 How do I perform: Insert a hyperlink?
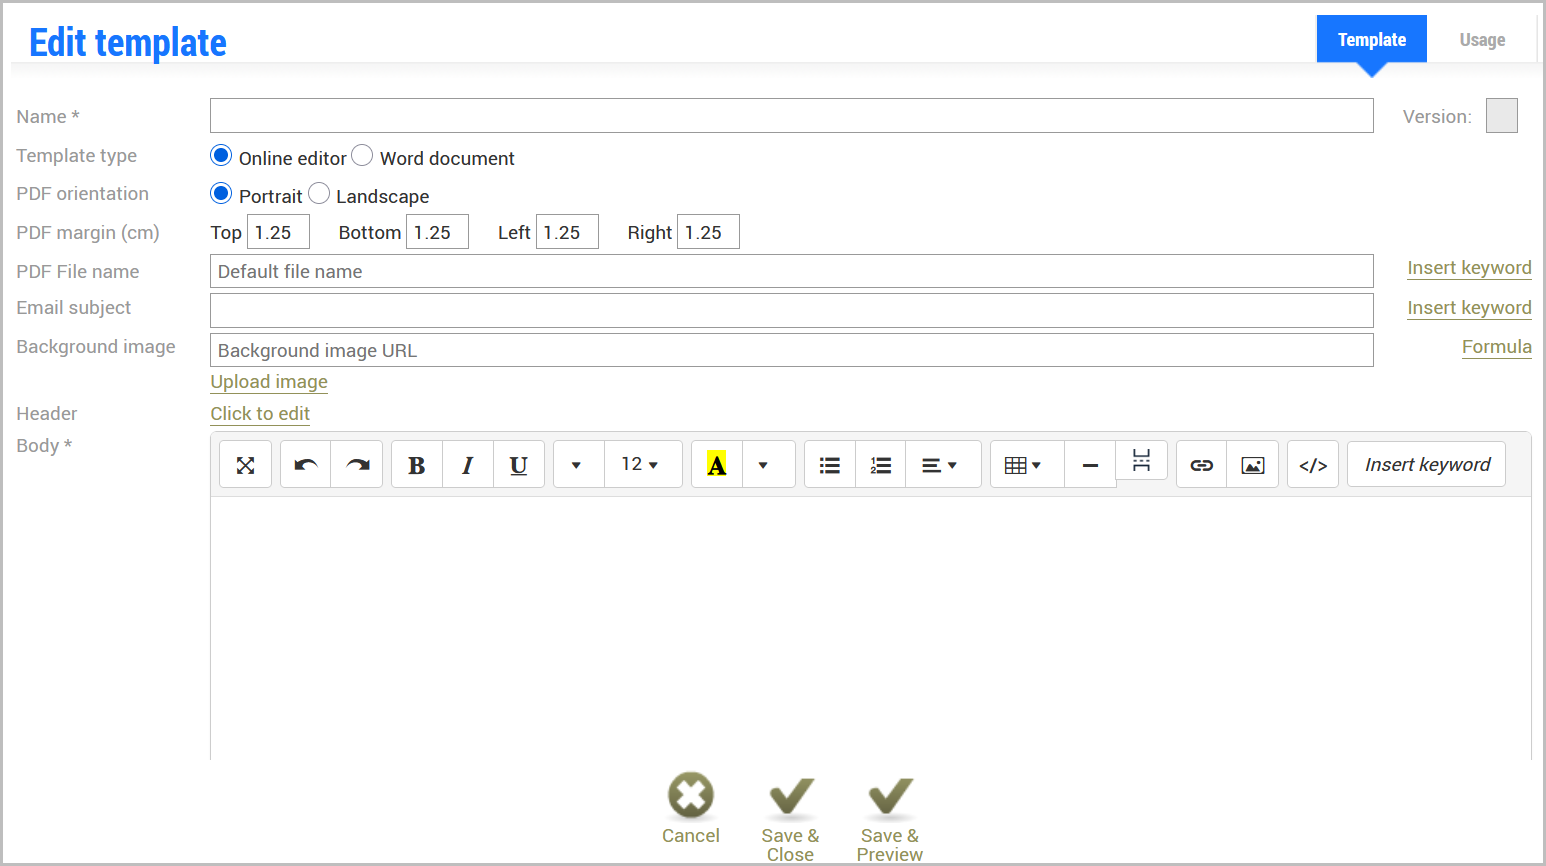(x=1202, y=465)
